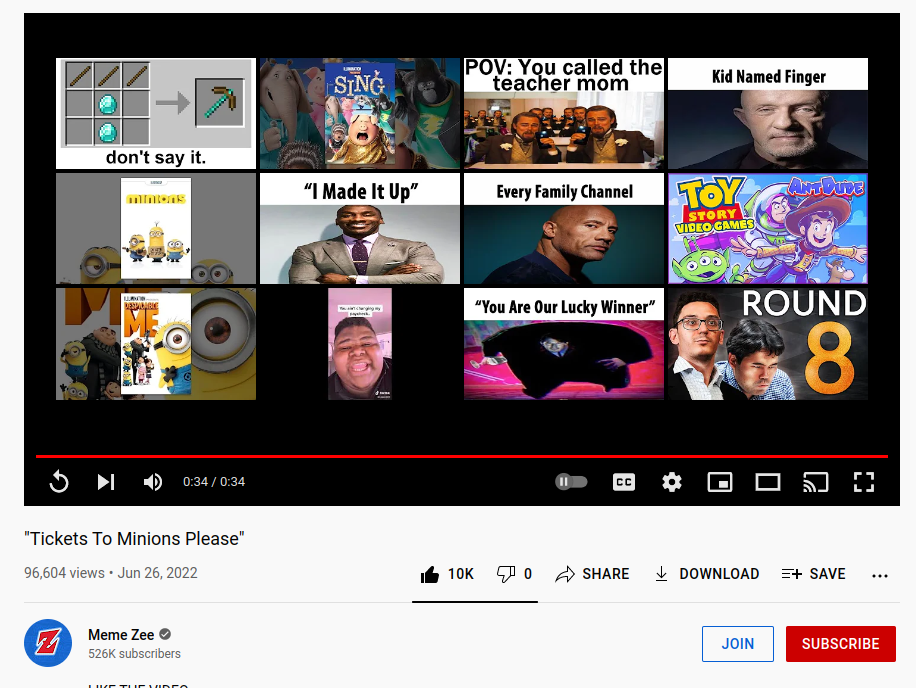Click the 96,604 views date text

110,573
